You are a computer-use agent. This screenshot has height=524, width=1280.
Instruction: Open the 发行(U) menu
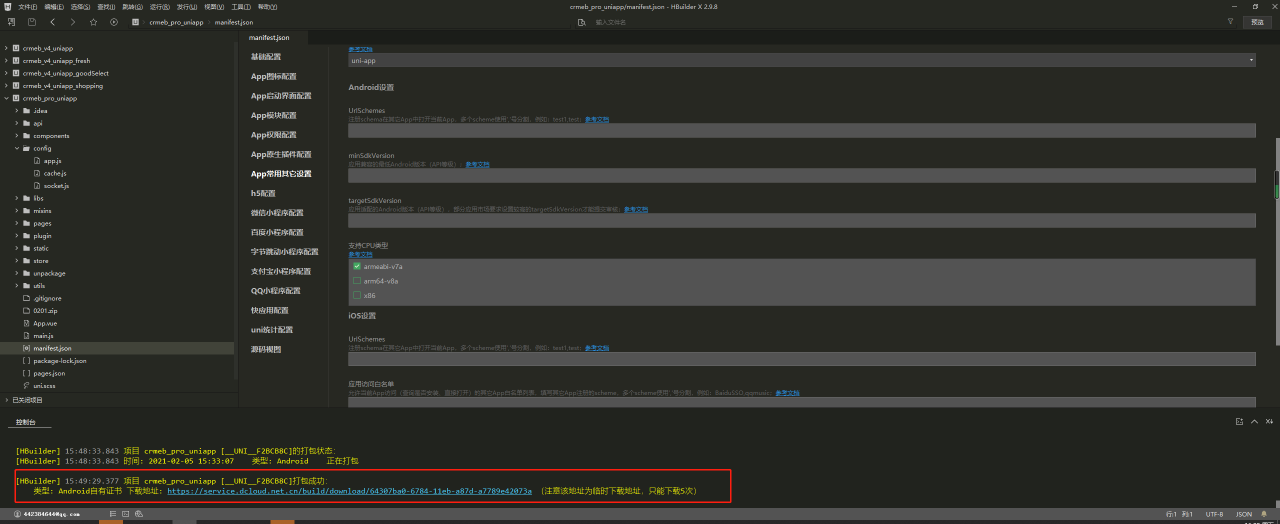(x=187, y=6)
